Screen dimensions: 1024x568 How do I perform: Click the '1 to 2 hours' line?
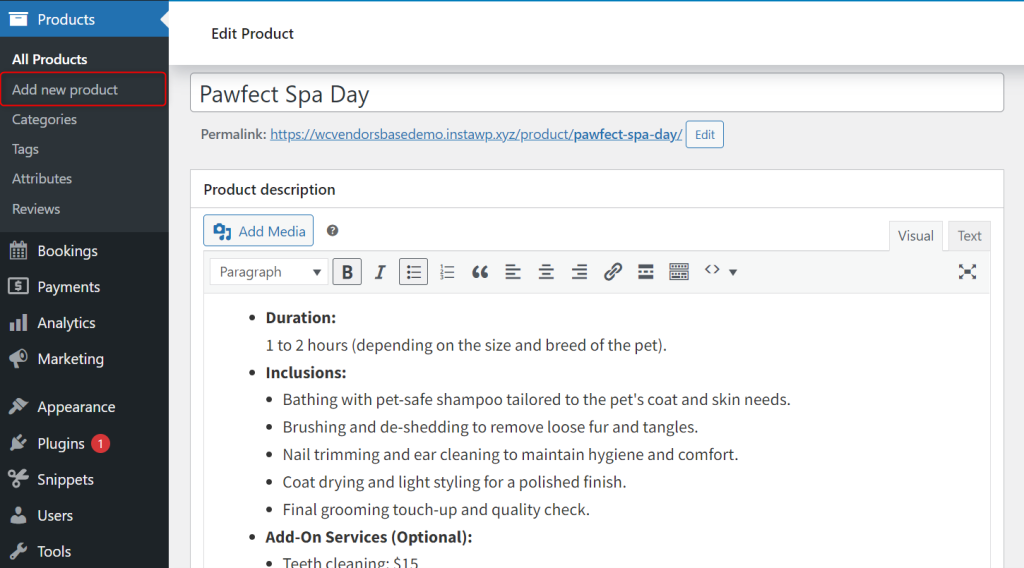tap(466, 345)
